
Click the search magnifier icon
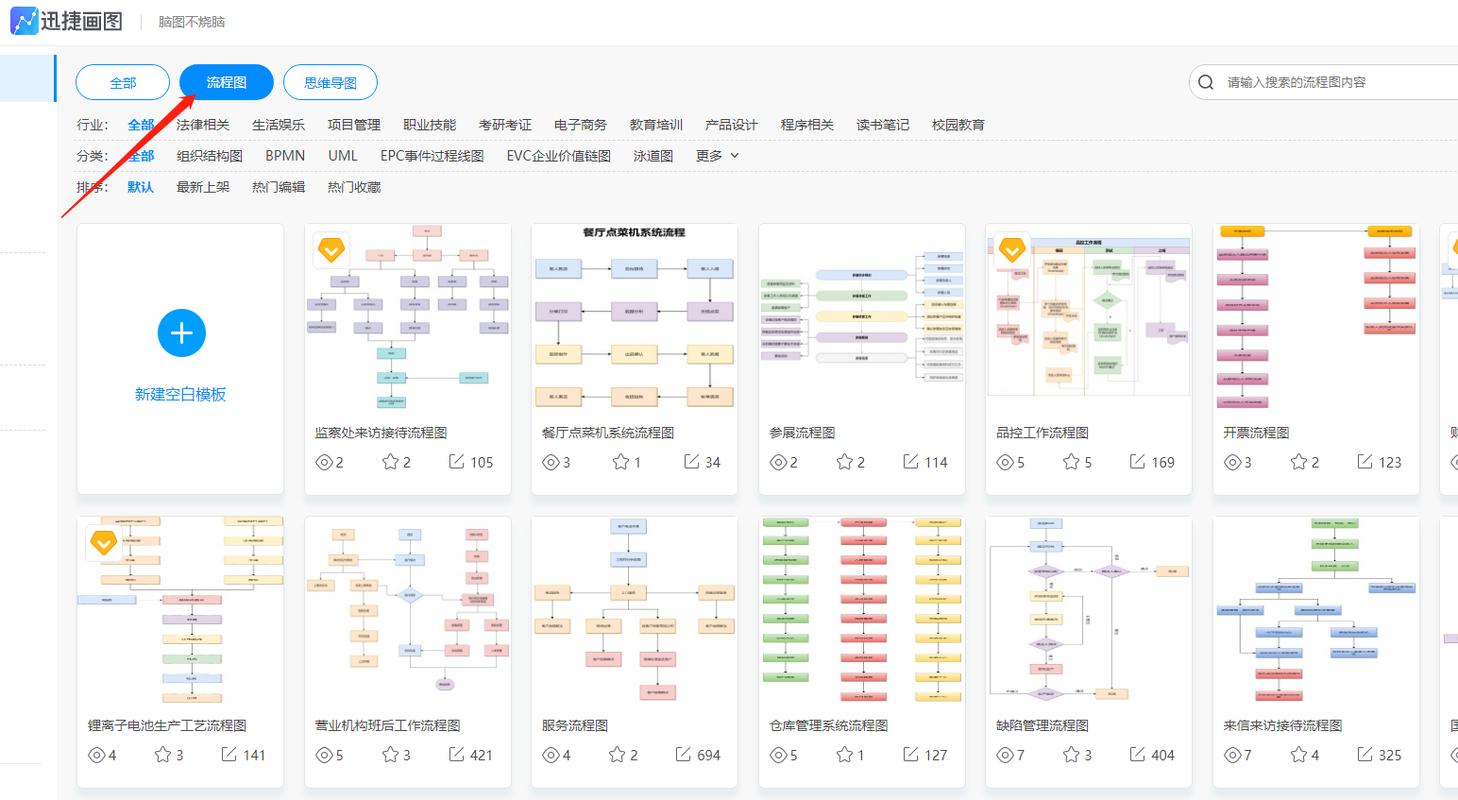point(1207,82)
